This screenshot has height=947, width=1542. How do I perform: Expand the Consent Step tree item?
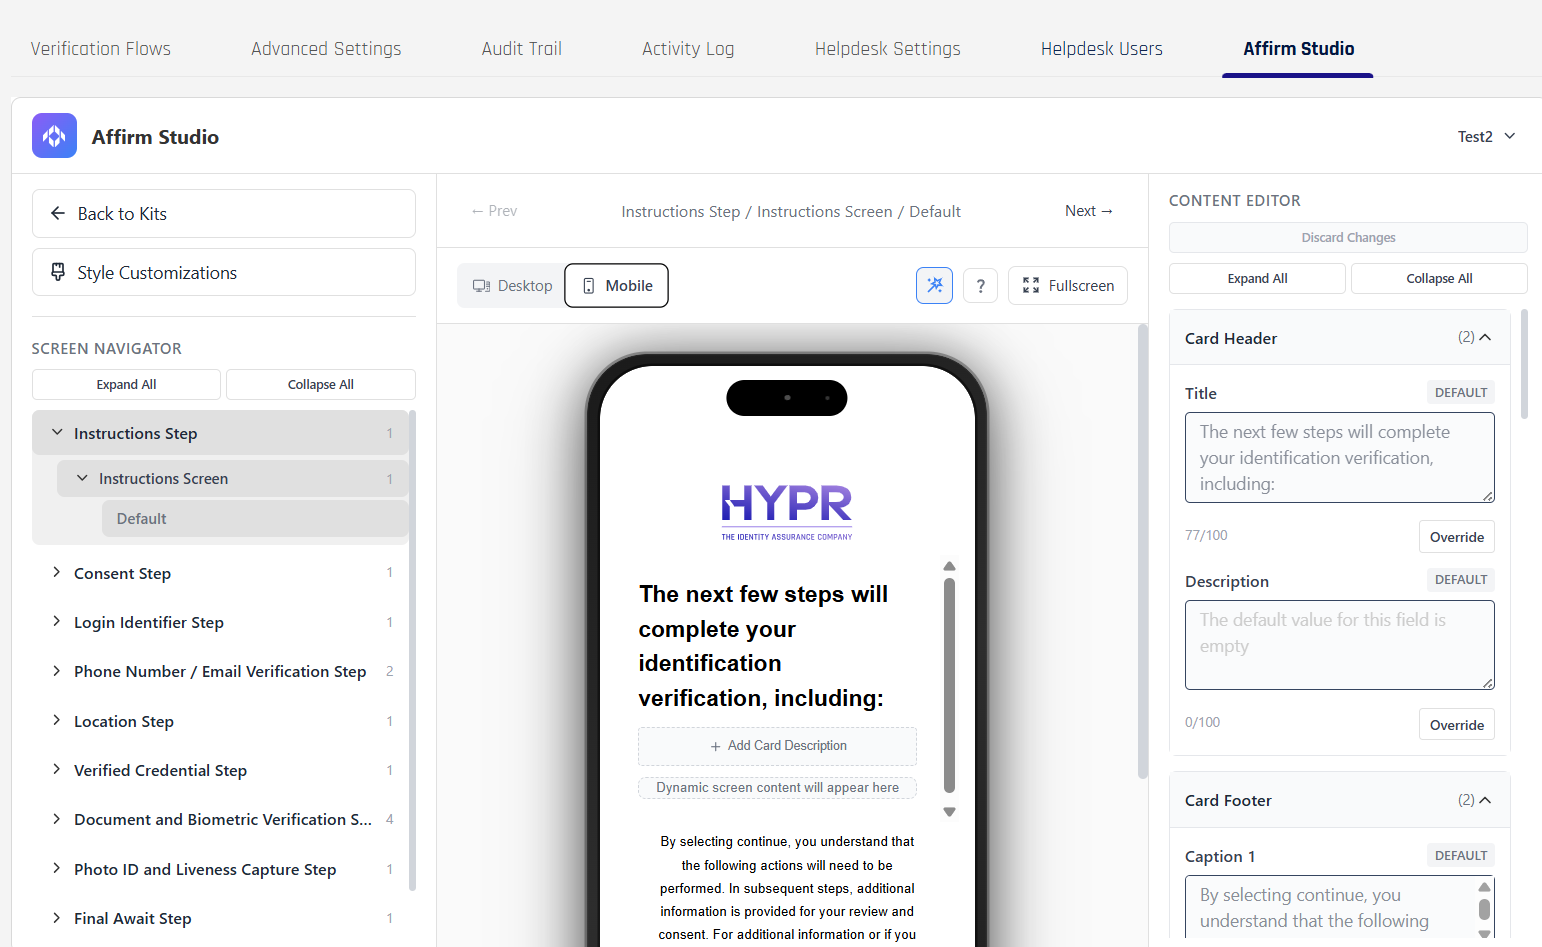pyautogui.click(x=57, y=573)
